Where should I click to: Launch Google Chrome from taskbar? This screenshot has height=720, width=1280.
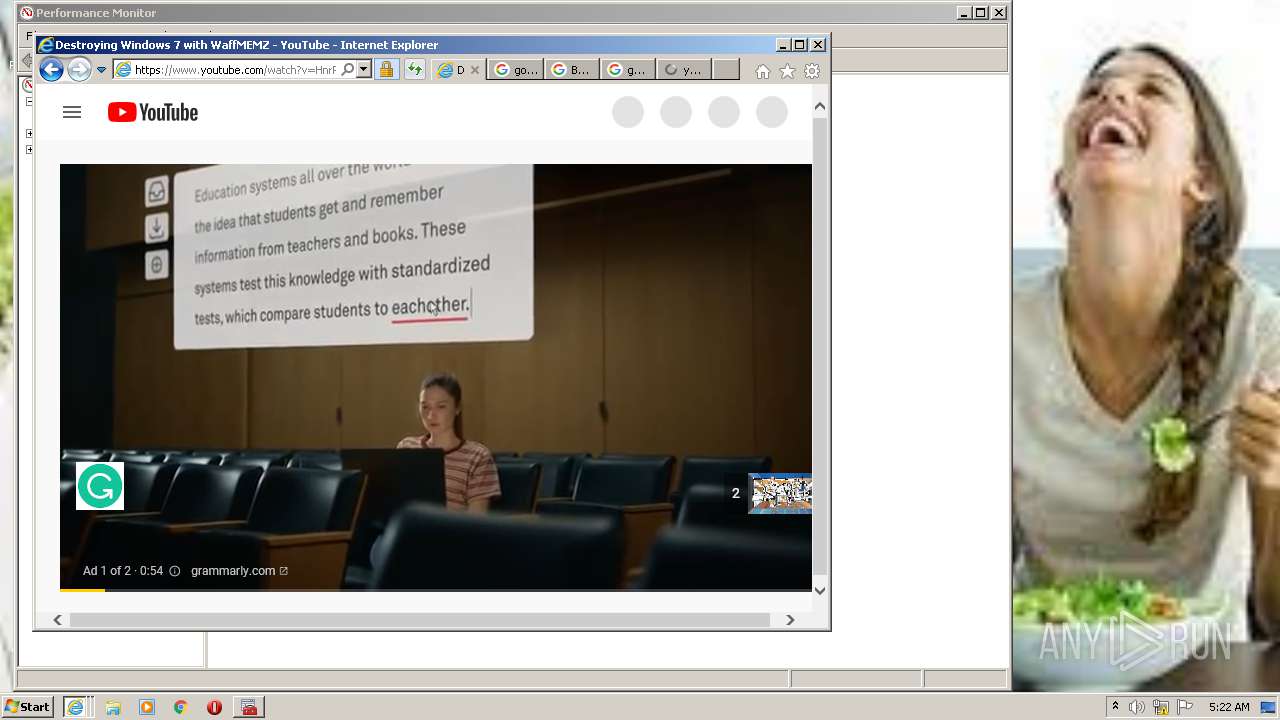coord(181,707)
